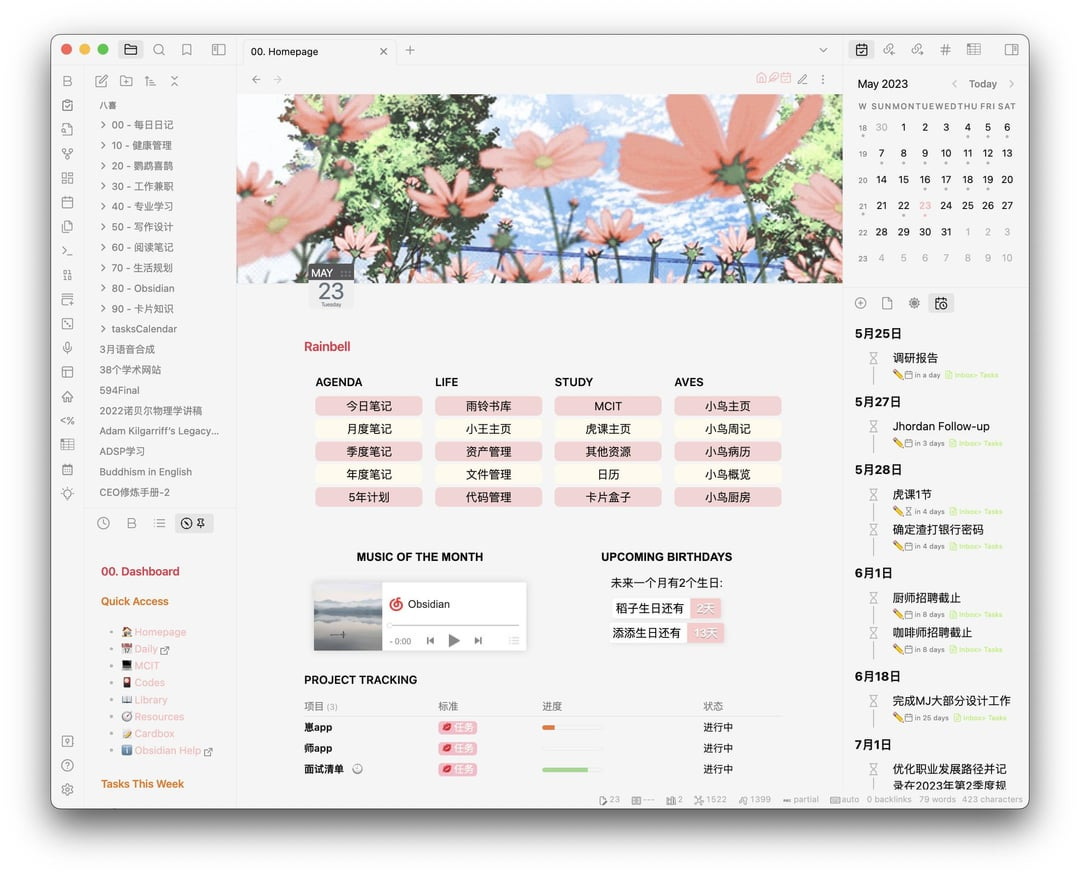The width and height of the screenshot is (1080, 876).
Task: Toggle hourglass for 调研报告 task
Action: pos(873,358)
